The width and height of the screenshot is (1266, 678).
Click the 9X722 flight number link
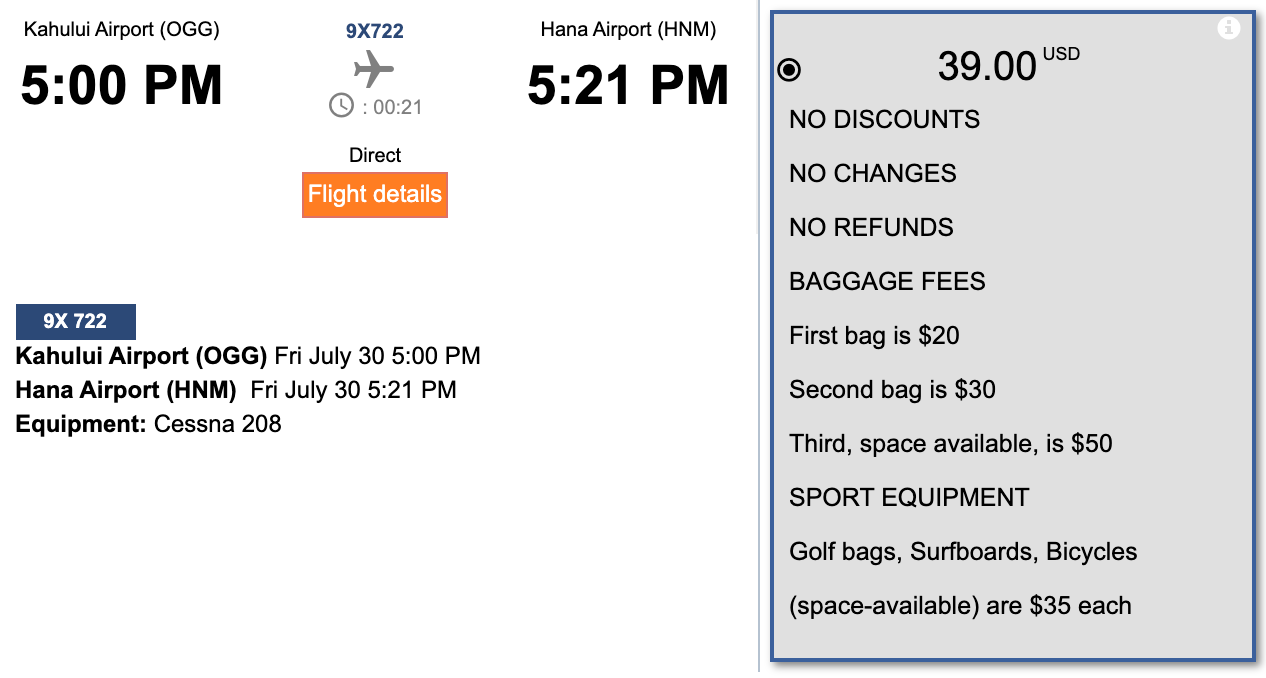(375, 31)
